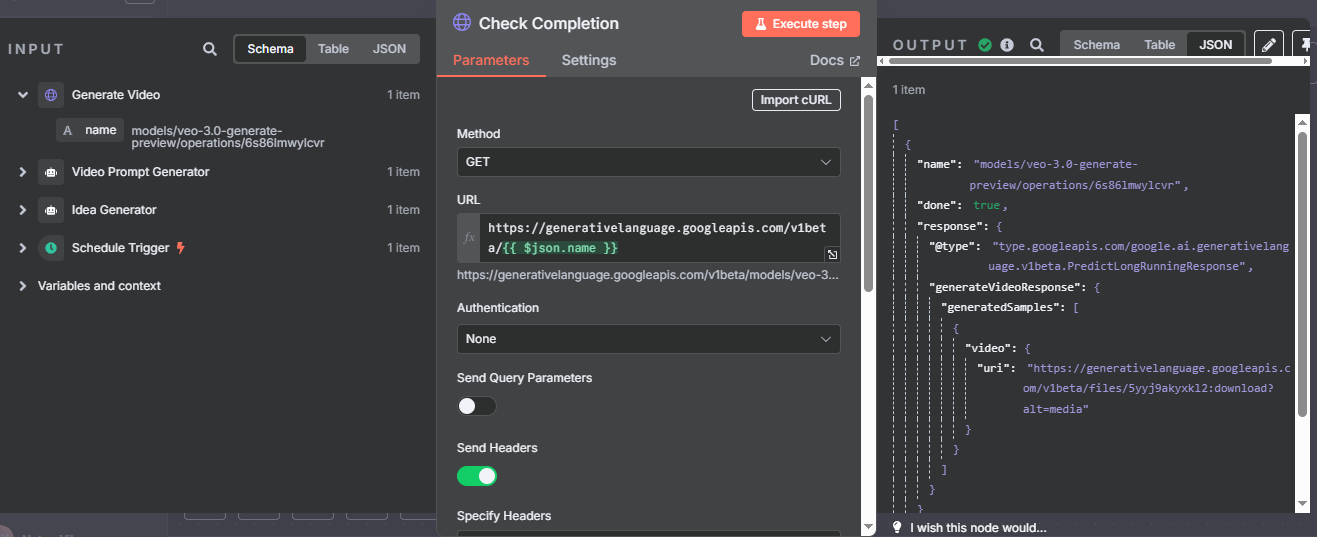
Task: Click the search icon in INPUT panel
Action: pos(209,49)
